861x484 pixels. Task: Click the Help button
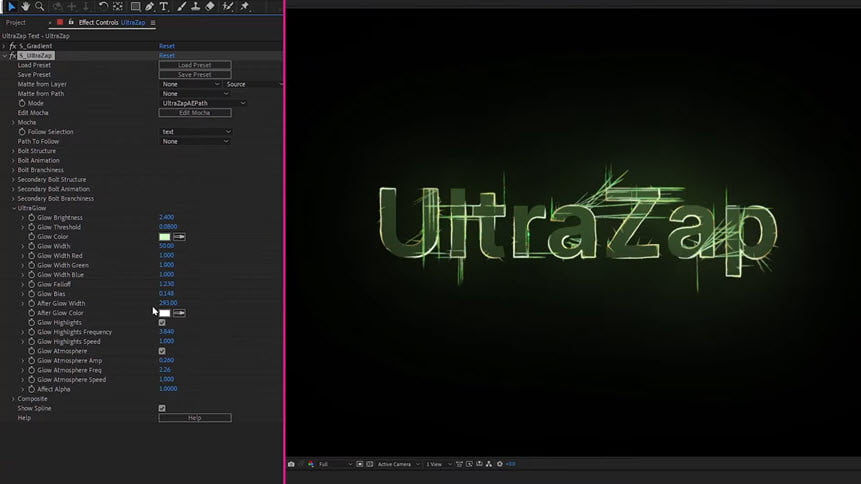[x=195, y=418]
